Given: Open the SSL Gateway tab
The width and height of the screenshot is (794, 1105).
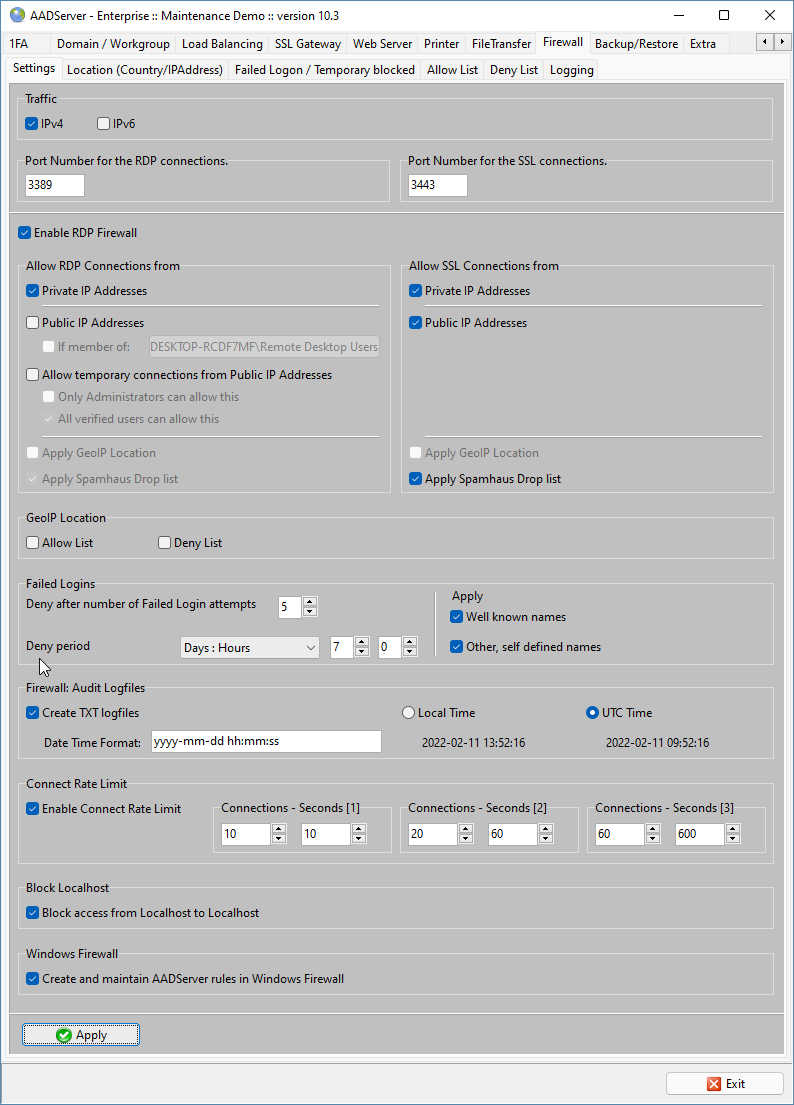Looking at the screenshot, I should (x=307, y=44).
